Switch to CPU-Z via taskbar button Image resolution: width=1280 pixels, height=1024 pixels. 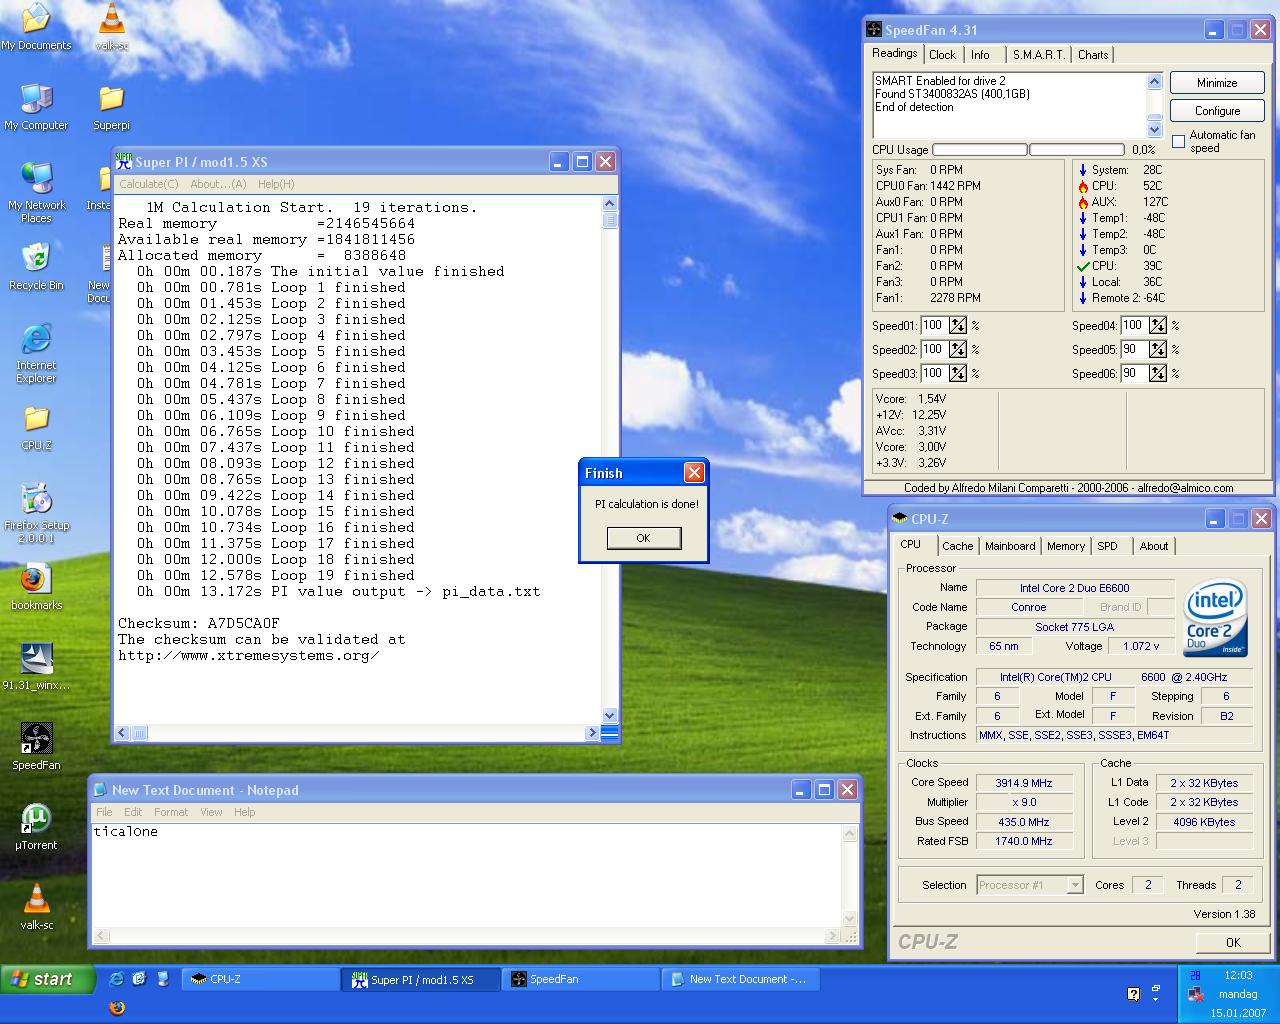[260, 979]
